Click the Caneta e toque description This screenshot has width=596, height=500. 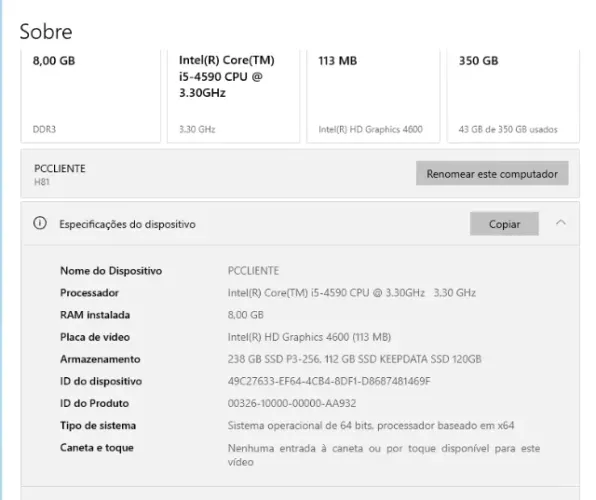pyautogui.click(x=384, y=455)
